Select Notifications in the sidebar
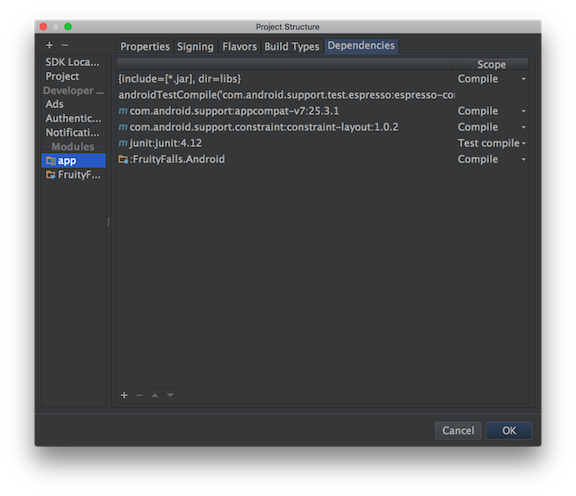The height and width of the screenshot is (496, 576). point(72,132)
